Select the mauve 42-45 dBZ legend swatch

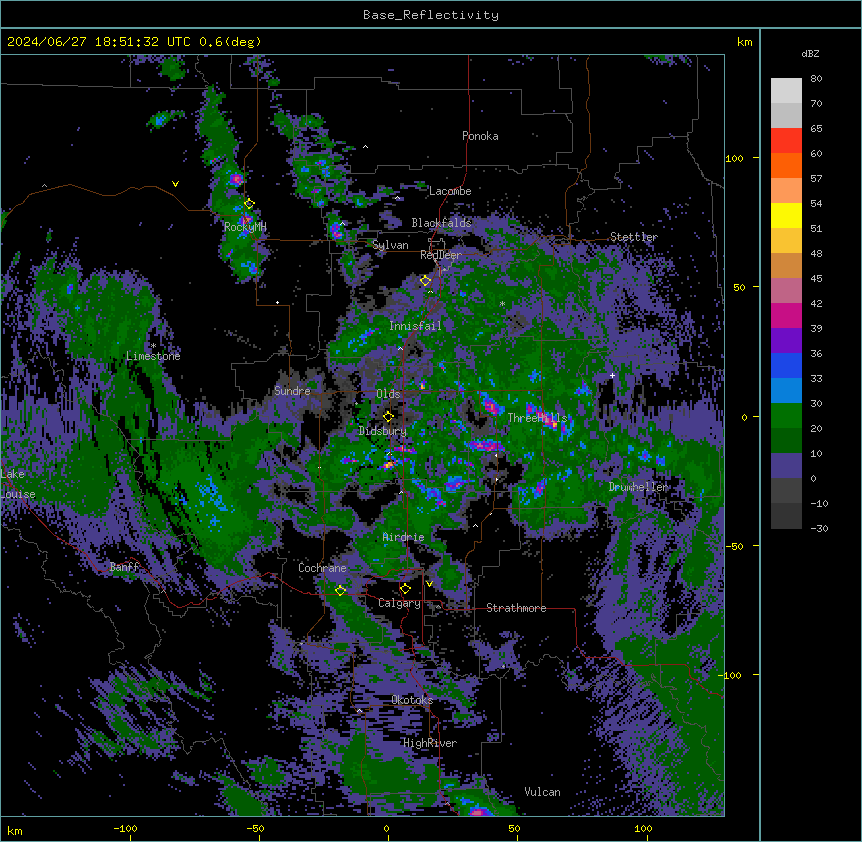click(786, 291)
